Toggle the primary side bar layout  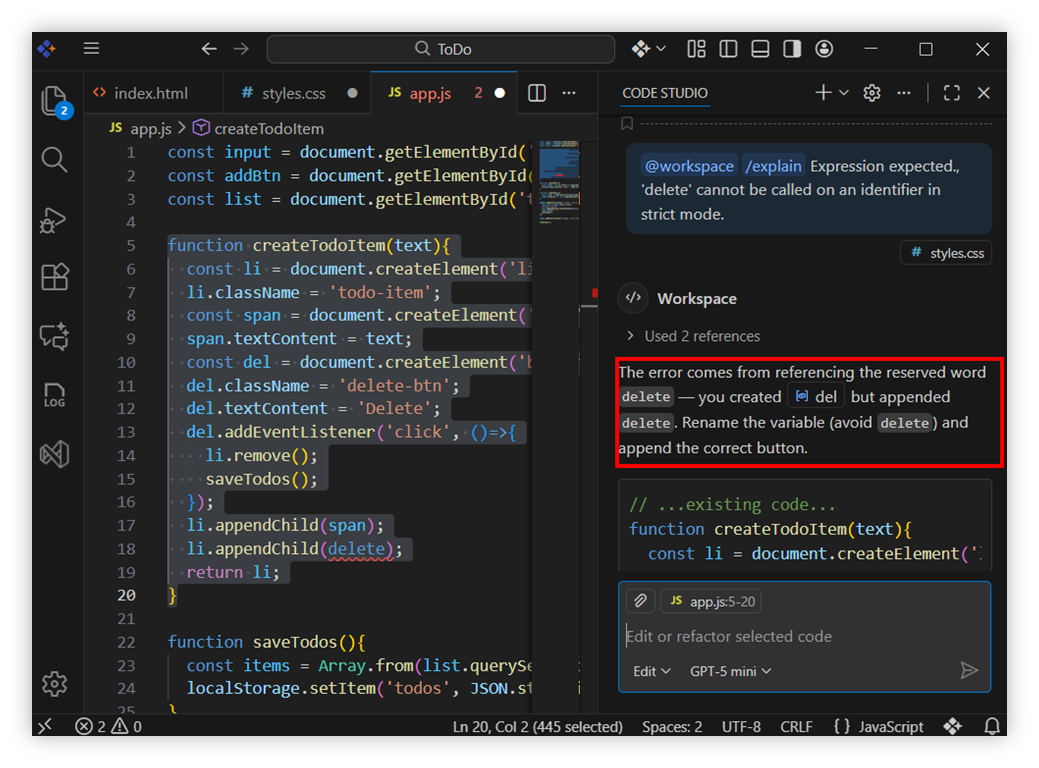tap(728, 49)
